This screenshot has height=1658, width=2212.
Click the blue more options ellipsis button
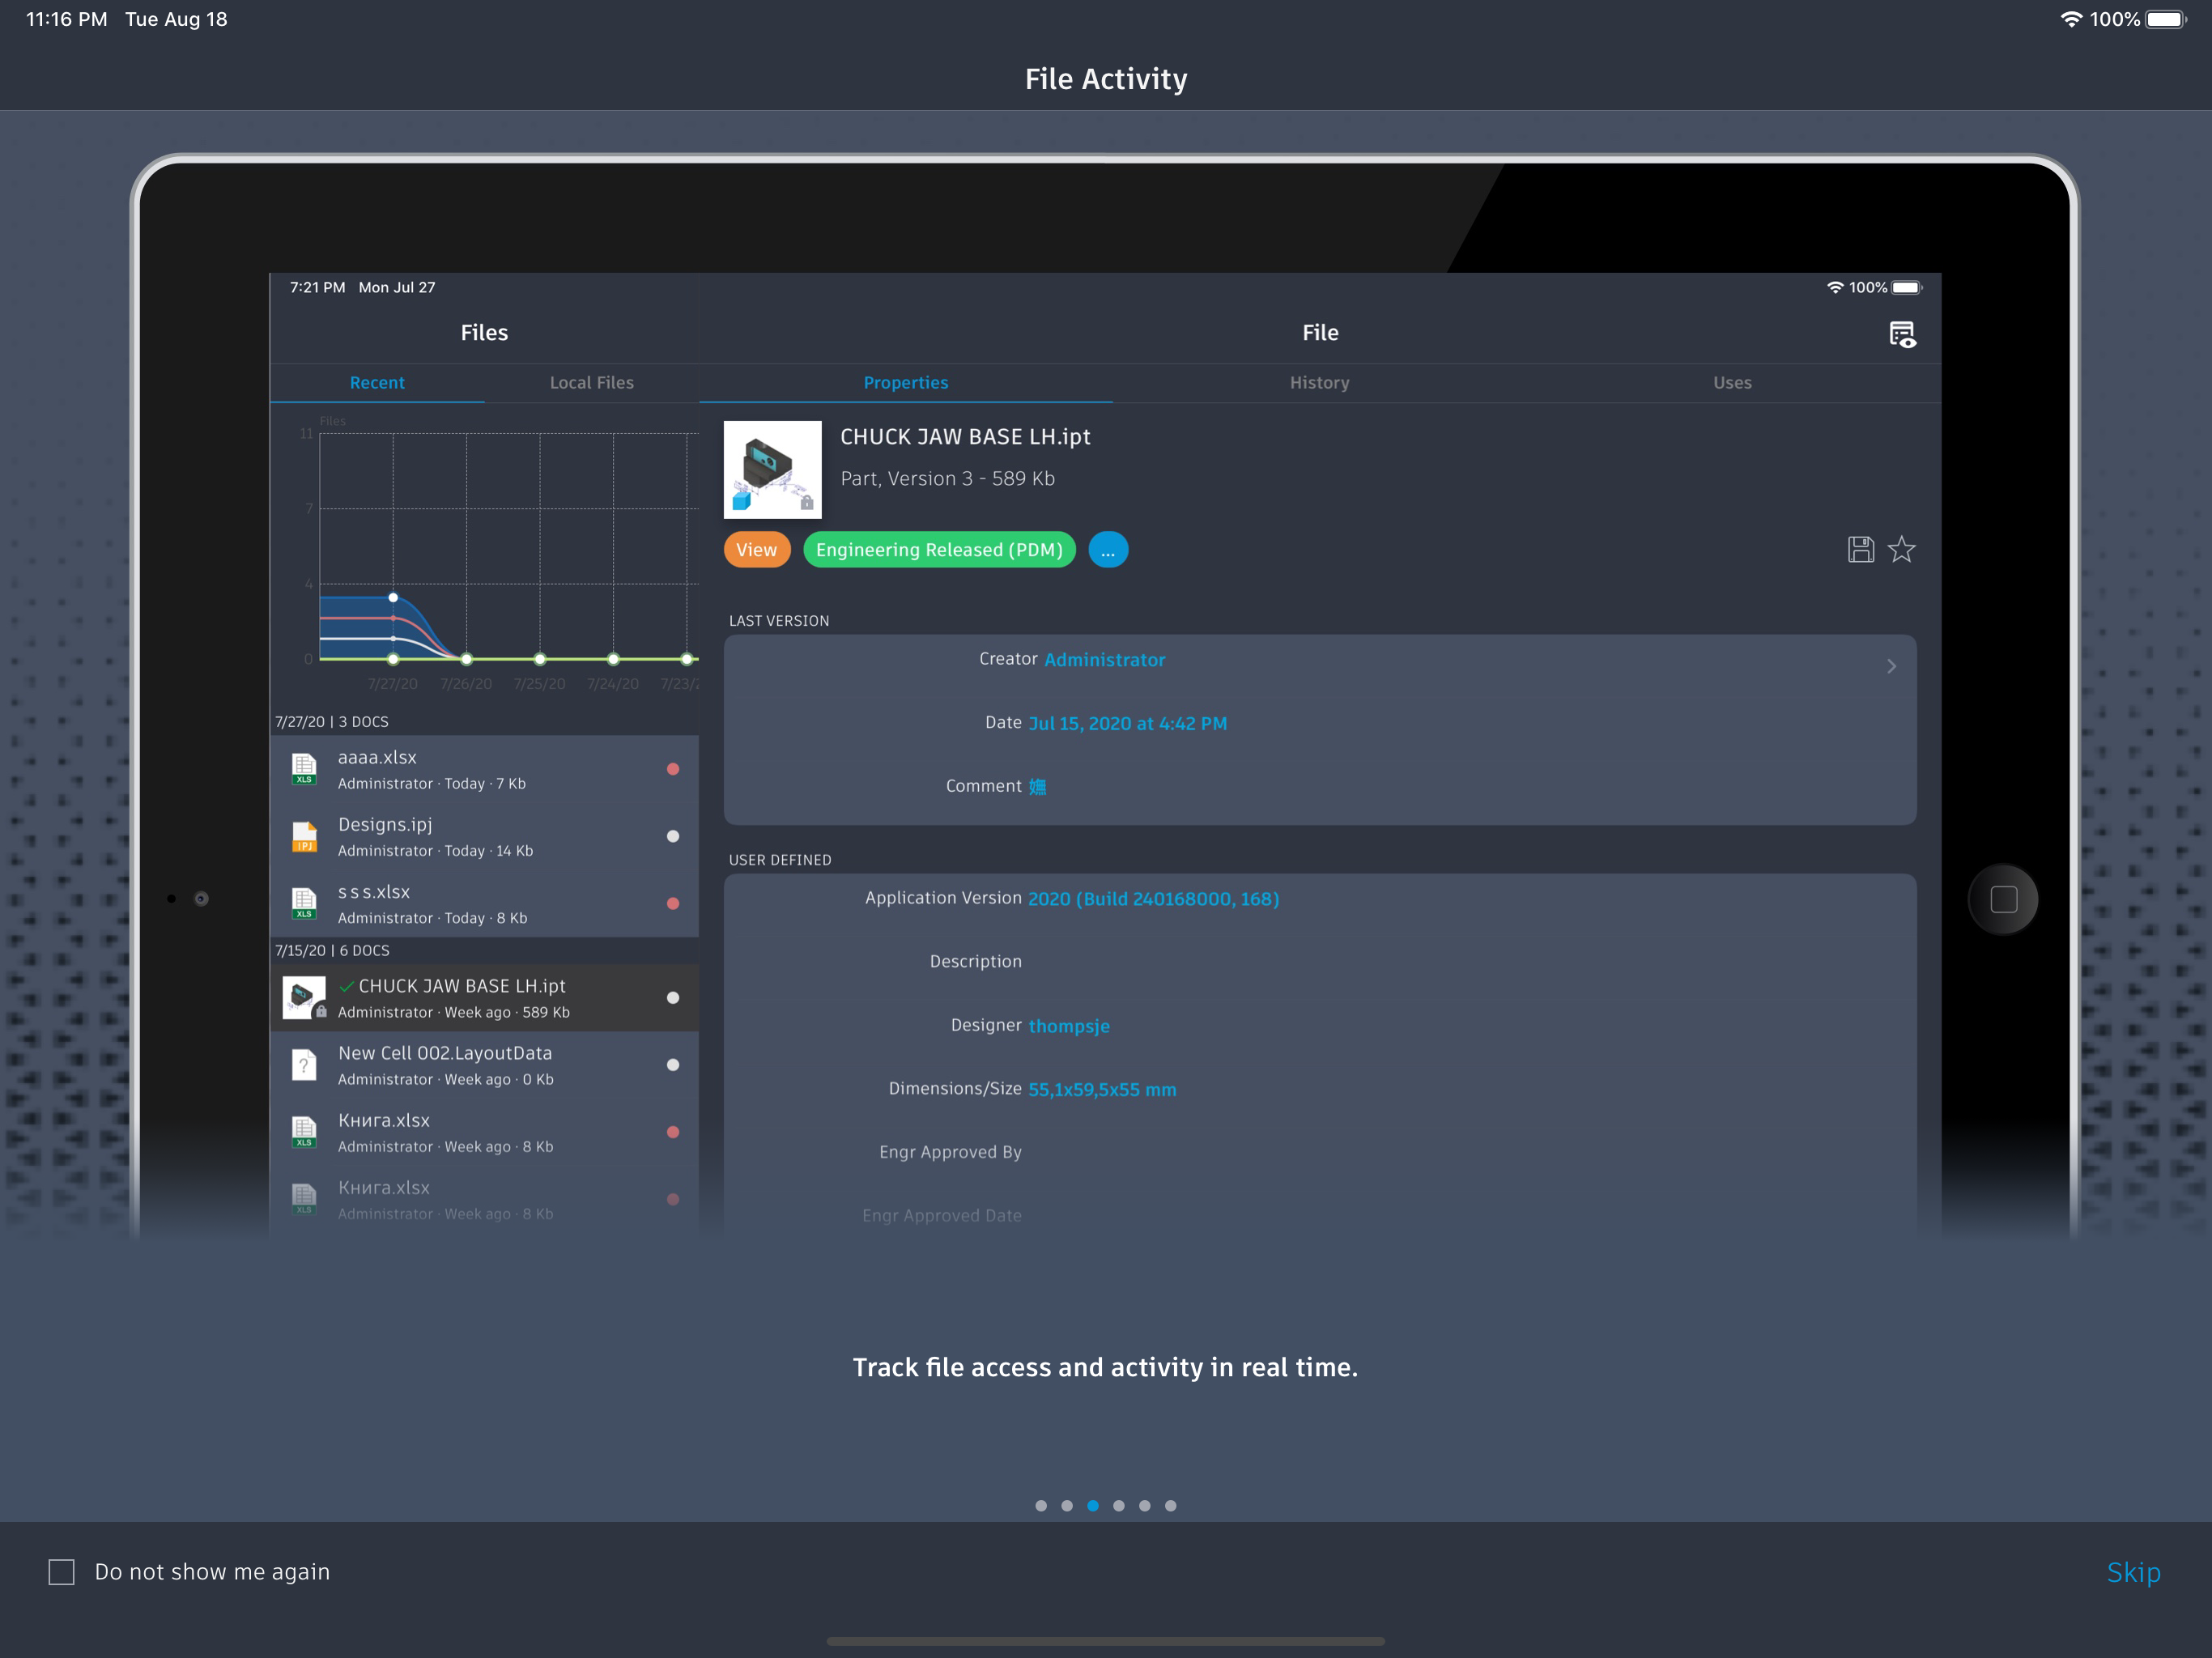(x=1107, y=550)
